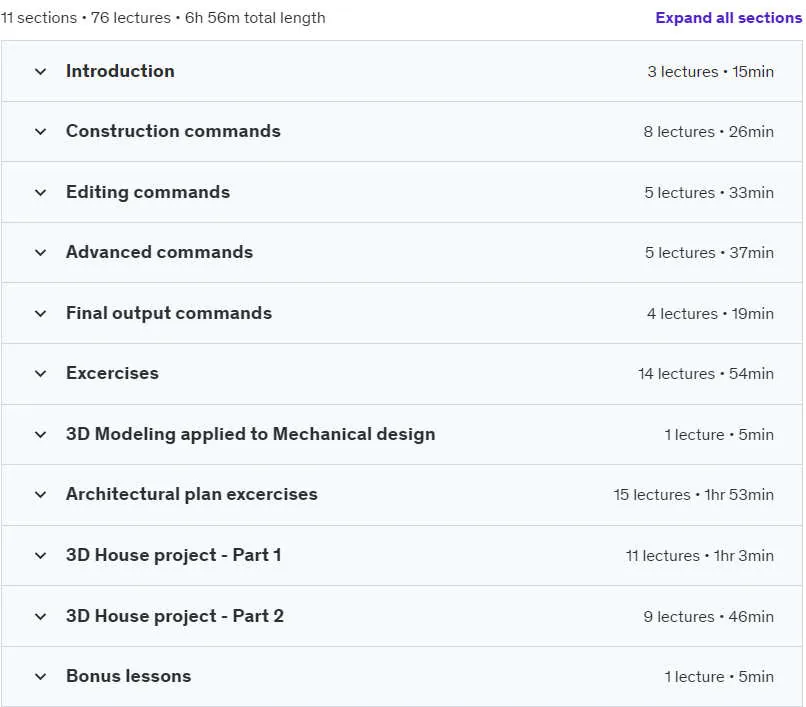This screenshot has height=707, width=806.
Task: Expand Bonus lessons chevron
Action: pyautogui.click(x=41, y=677)
